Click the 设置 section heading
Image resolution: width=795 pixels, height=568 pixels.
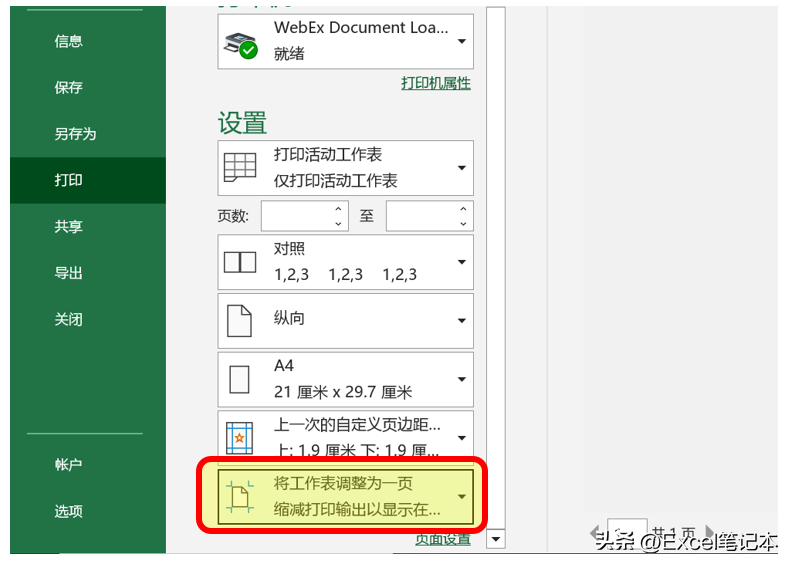(242, 123)
